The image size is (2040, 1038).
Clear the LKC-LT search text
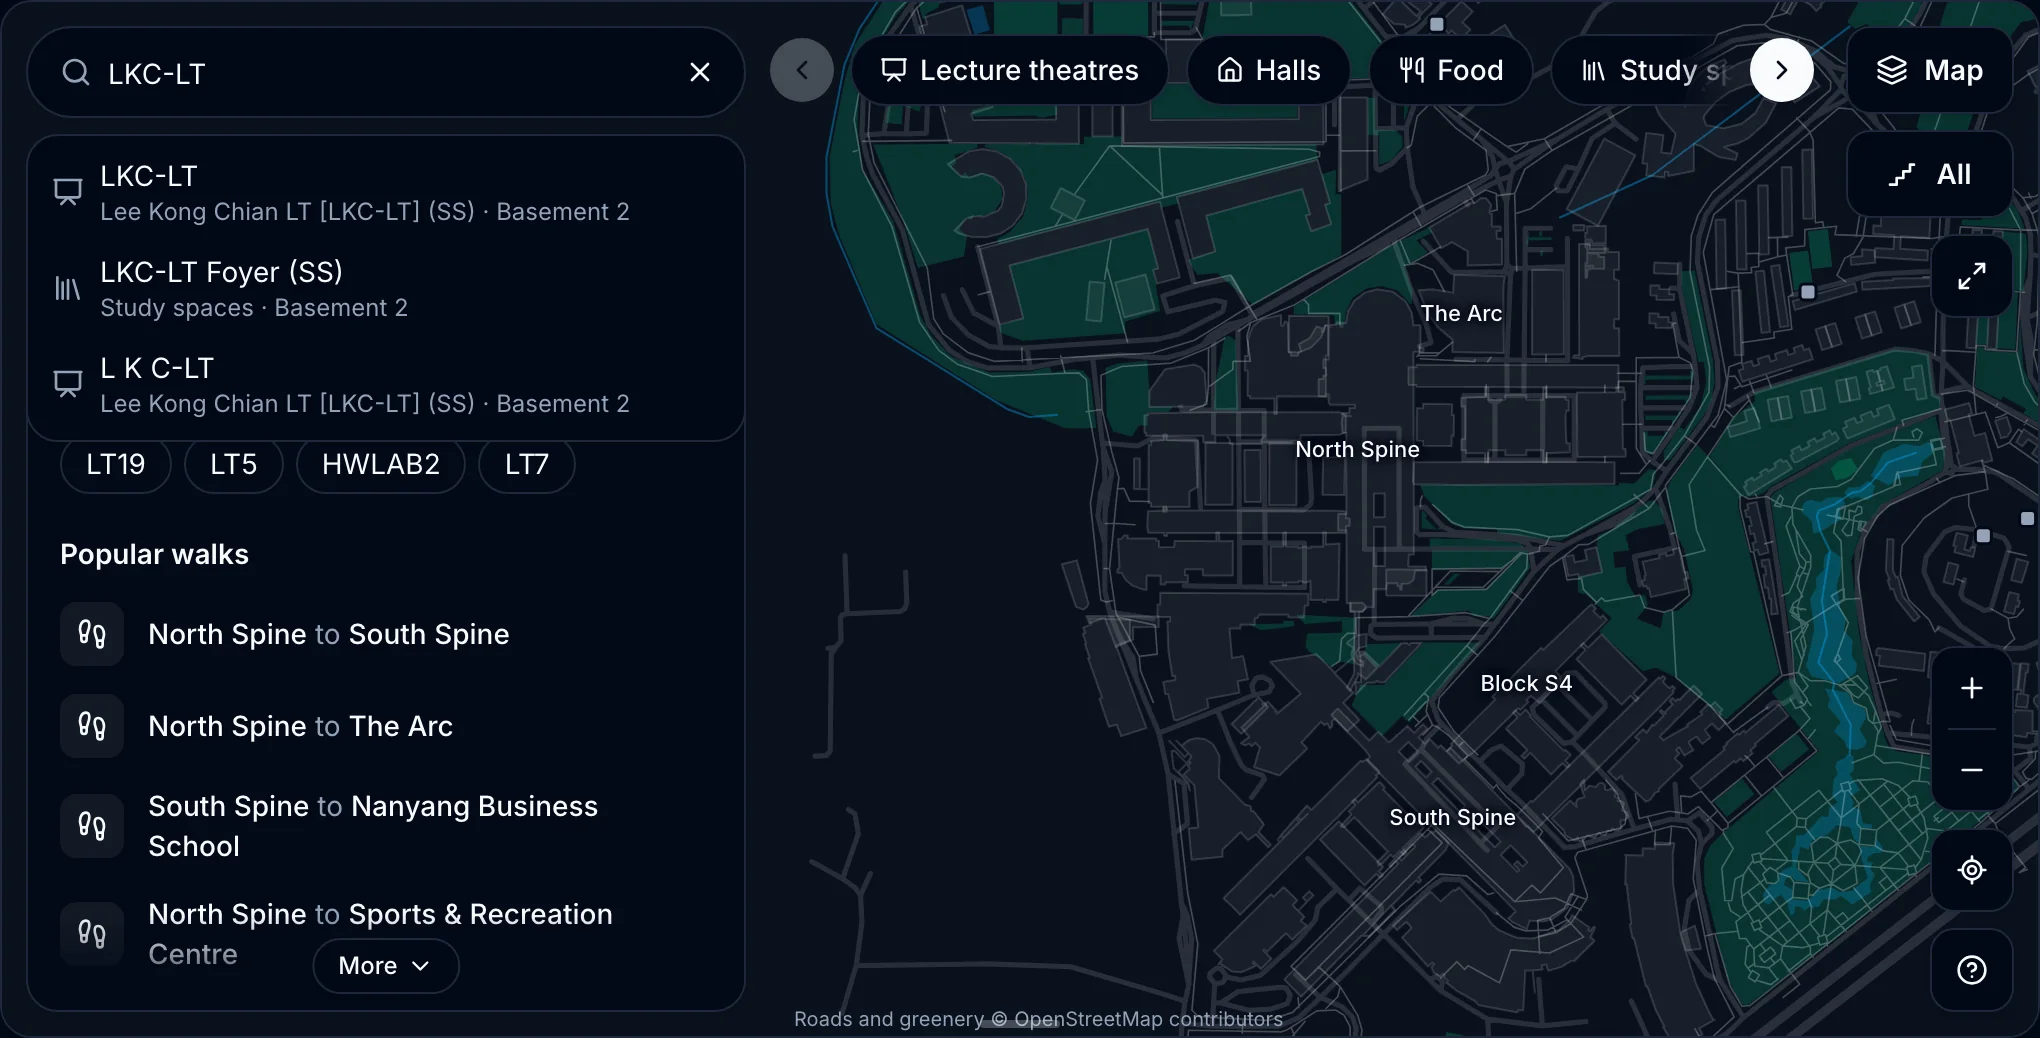pyautogui.click(x=700, y=72)
